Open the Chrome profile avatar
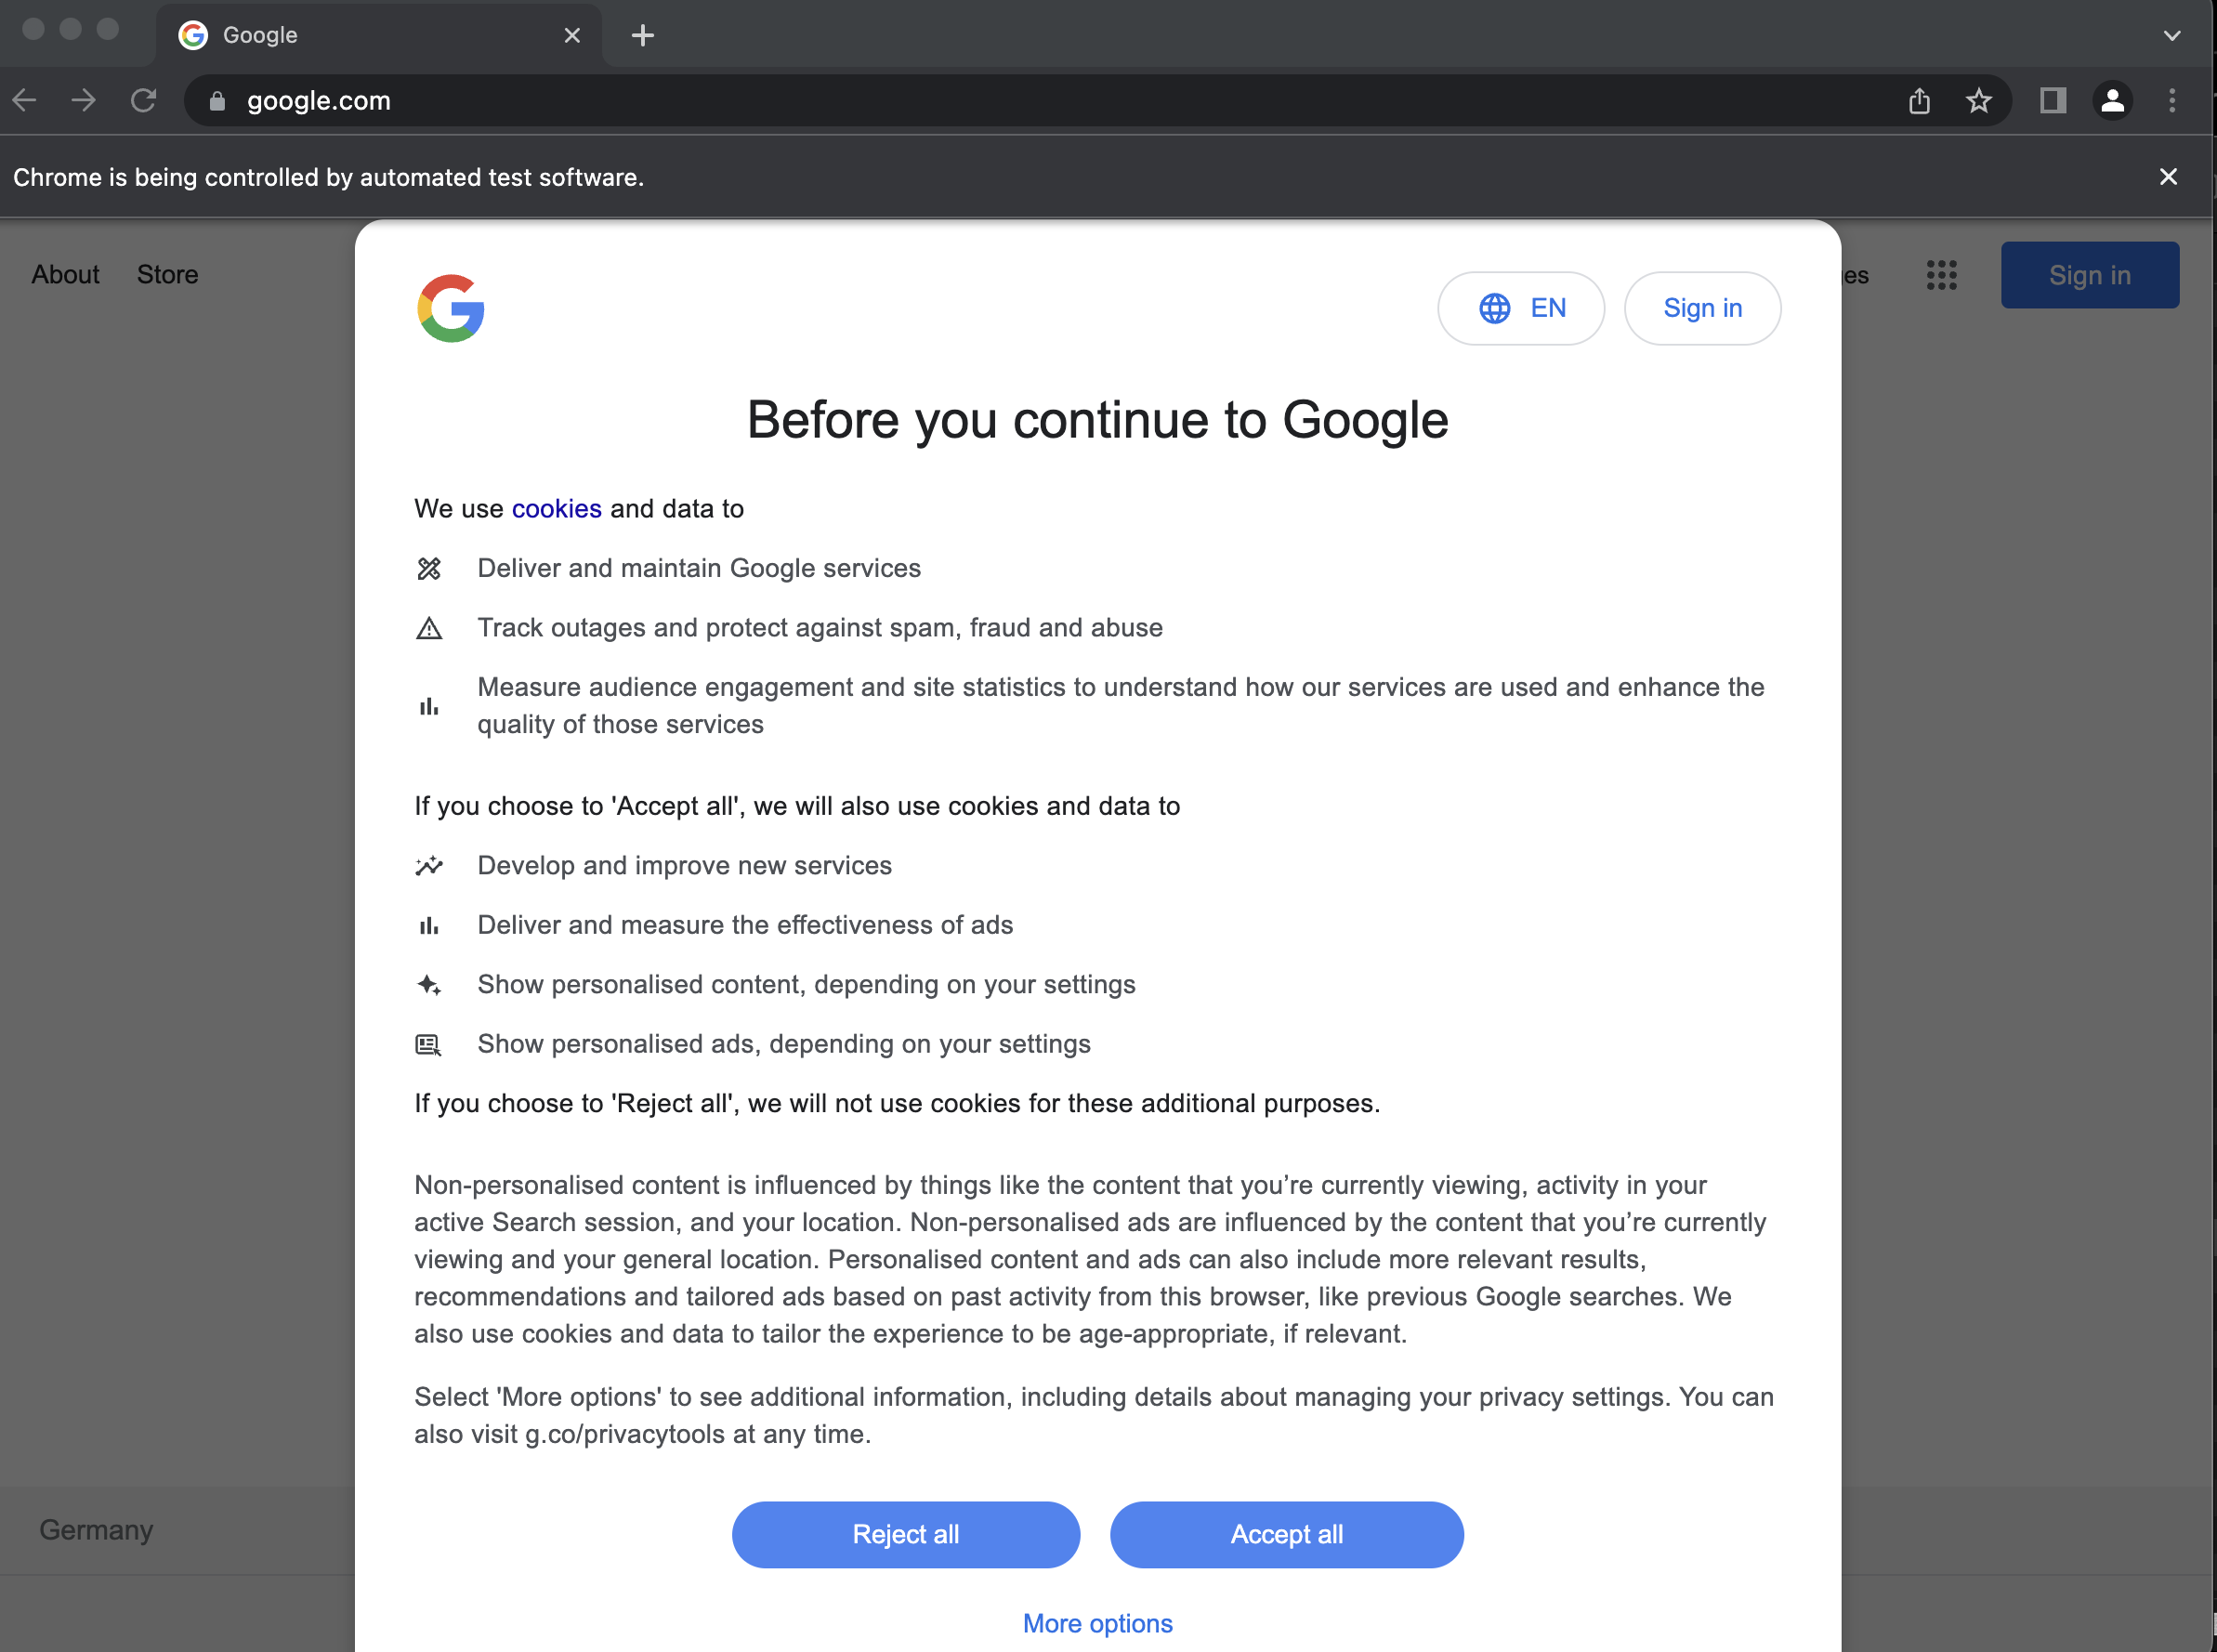Viewport: 2217px width, 1652px height. coord(2112,100)
